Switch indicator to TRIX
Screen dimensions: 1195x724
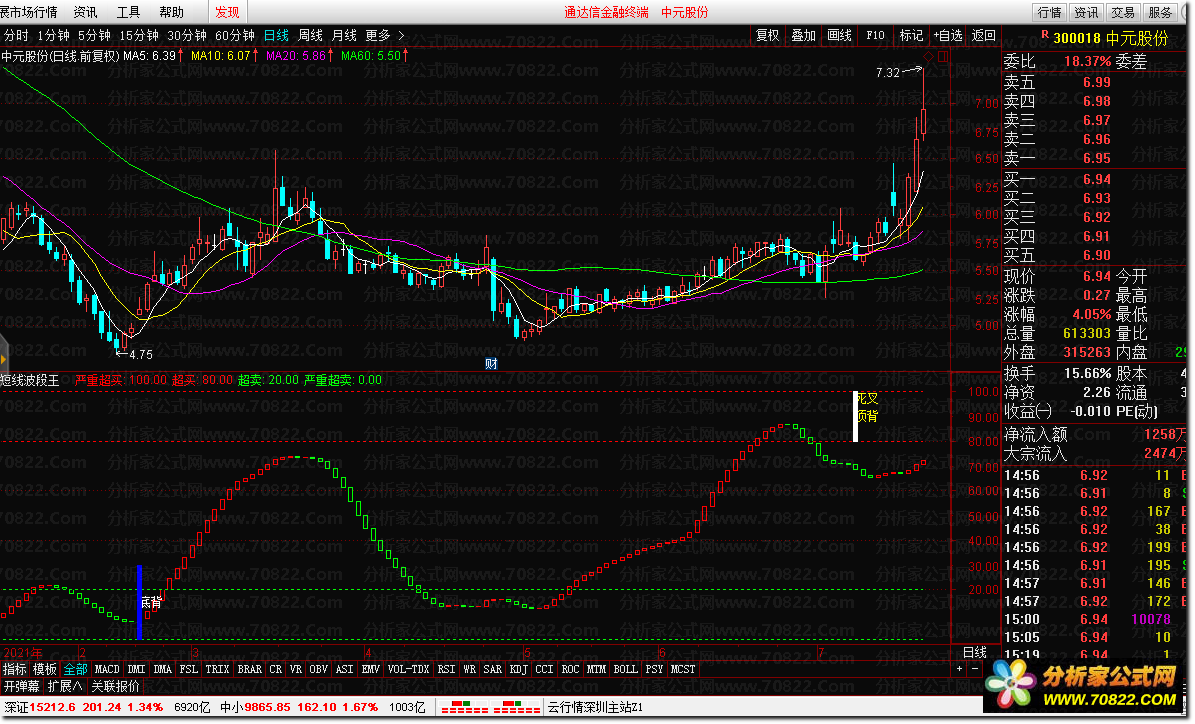point(217,669)
